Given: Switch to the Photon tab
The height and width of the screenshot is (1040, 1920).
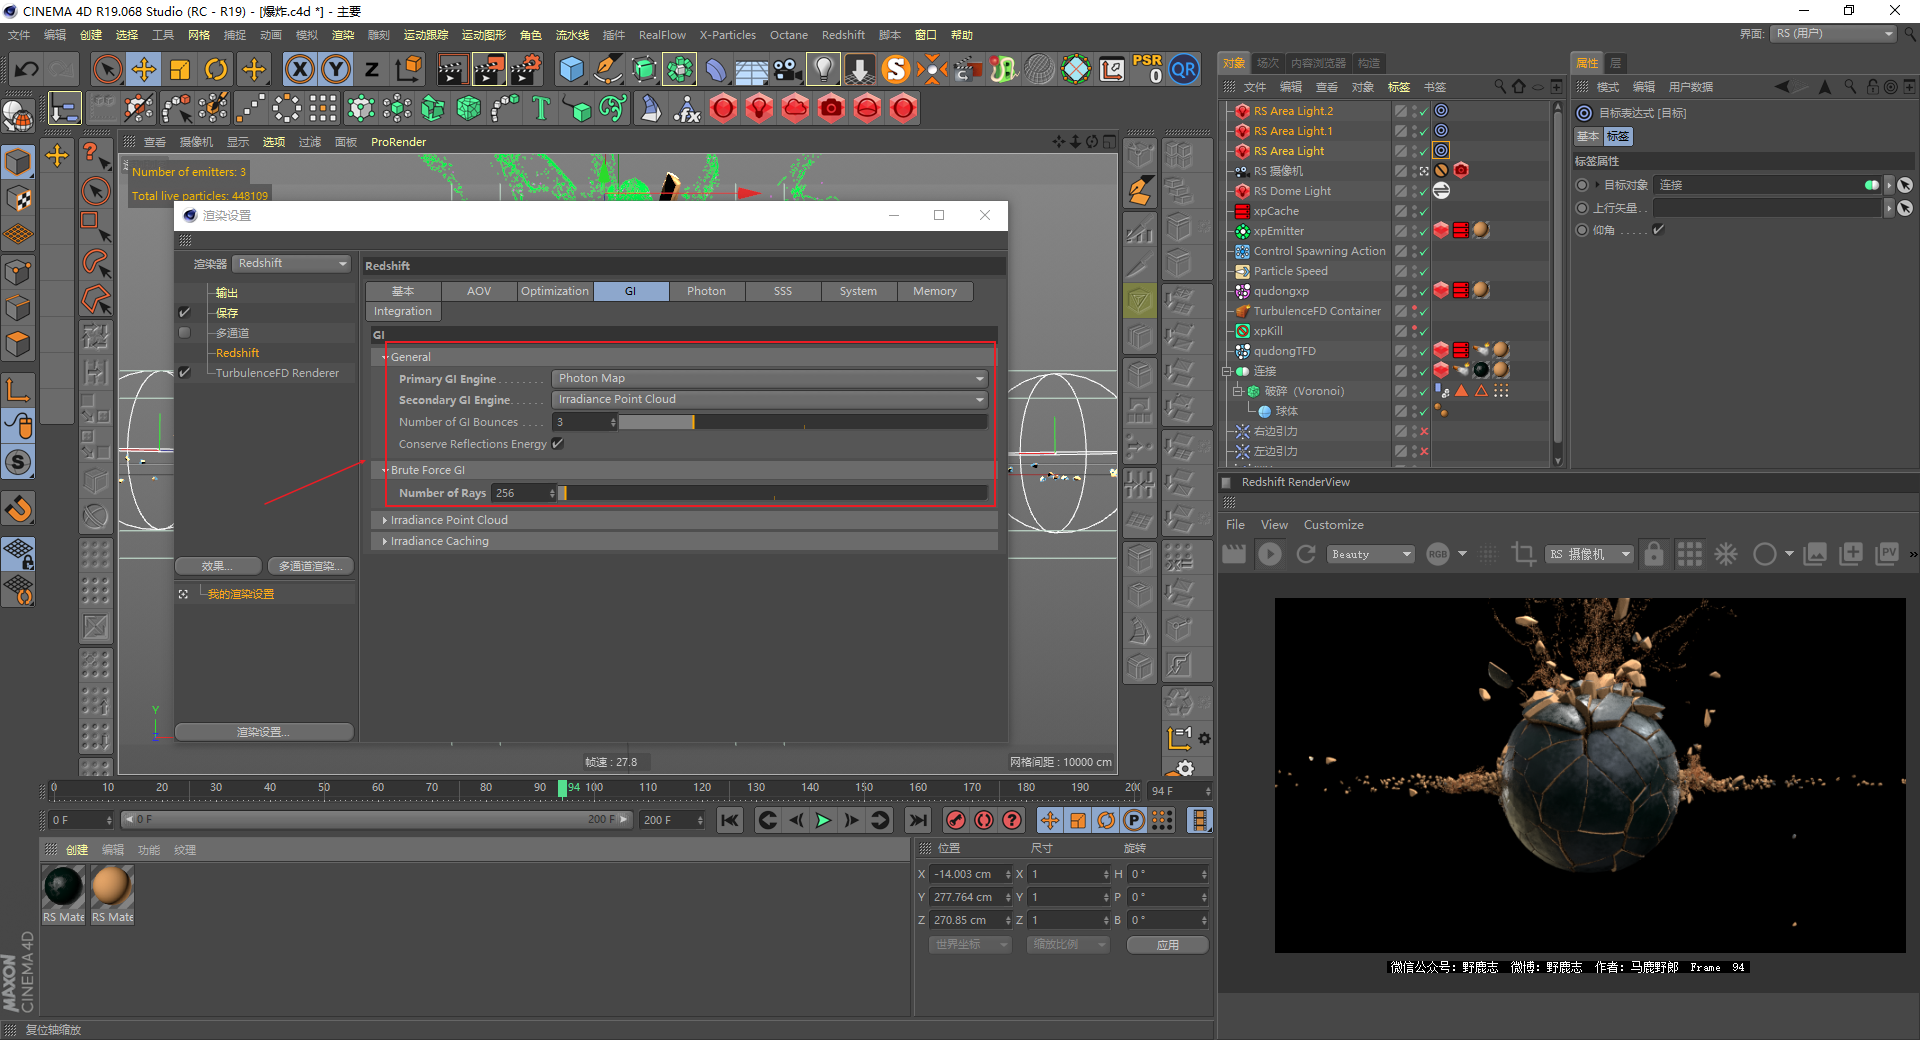Looking at the screenshot, I should pos(706,291).
